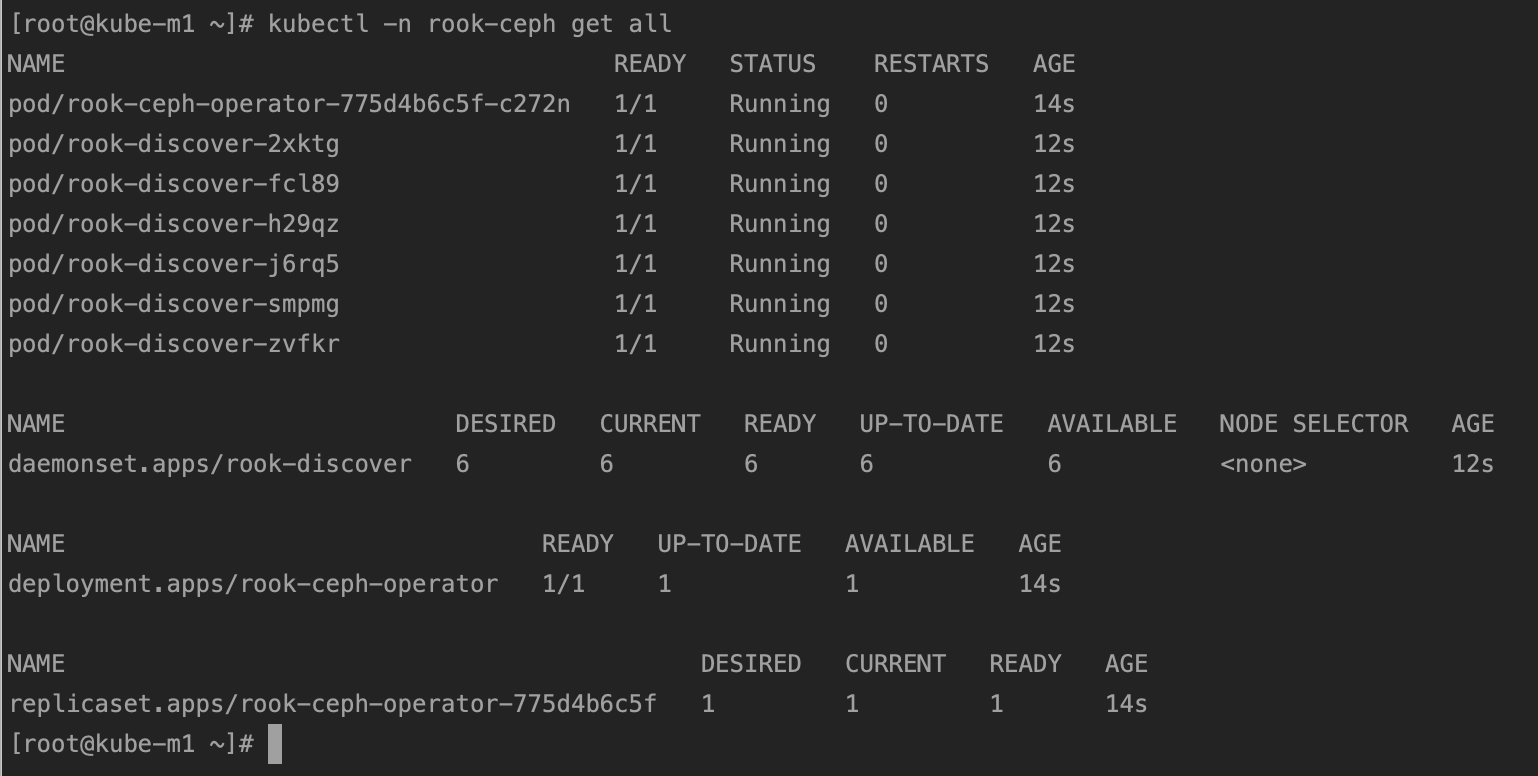Click the terminal cursor at the last prompt
Screen dimensions: 1538x776
coord(275,745)
